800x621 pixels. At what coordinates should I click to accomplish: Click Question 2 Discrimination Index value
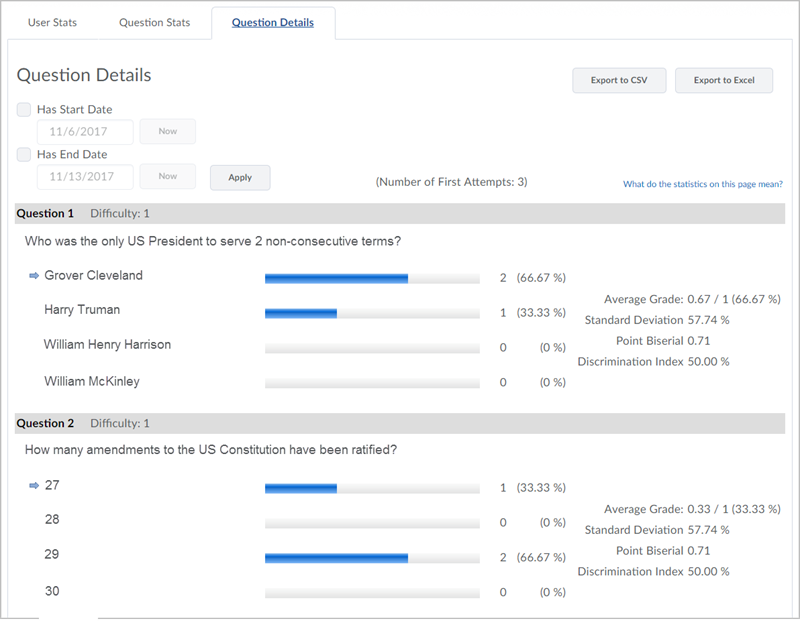tap(709, 572)
